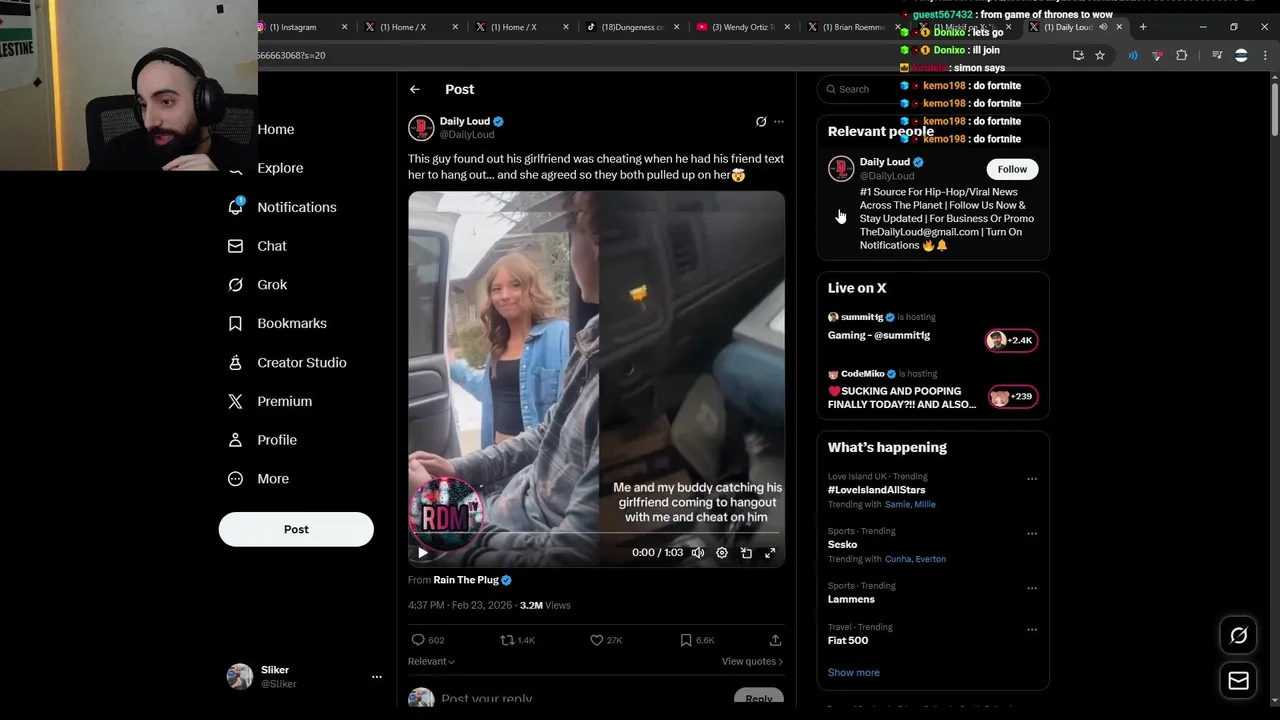Open Premium X icon in sidebar
The width and height of the screenshot is (1280, 720).
click(x=235, y=401)
